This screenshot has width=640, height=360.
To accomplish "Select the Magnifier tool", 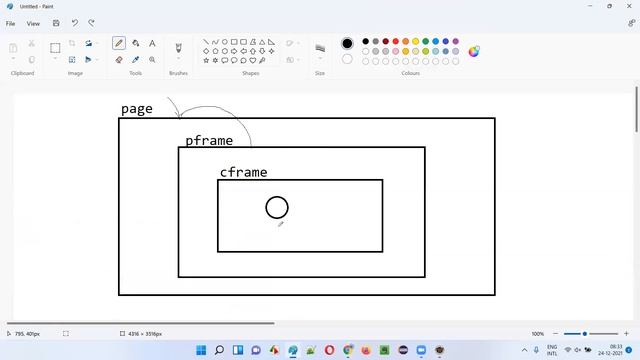I will pos(152,60).
